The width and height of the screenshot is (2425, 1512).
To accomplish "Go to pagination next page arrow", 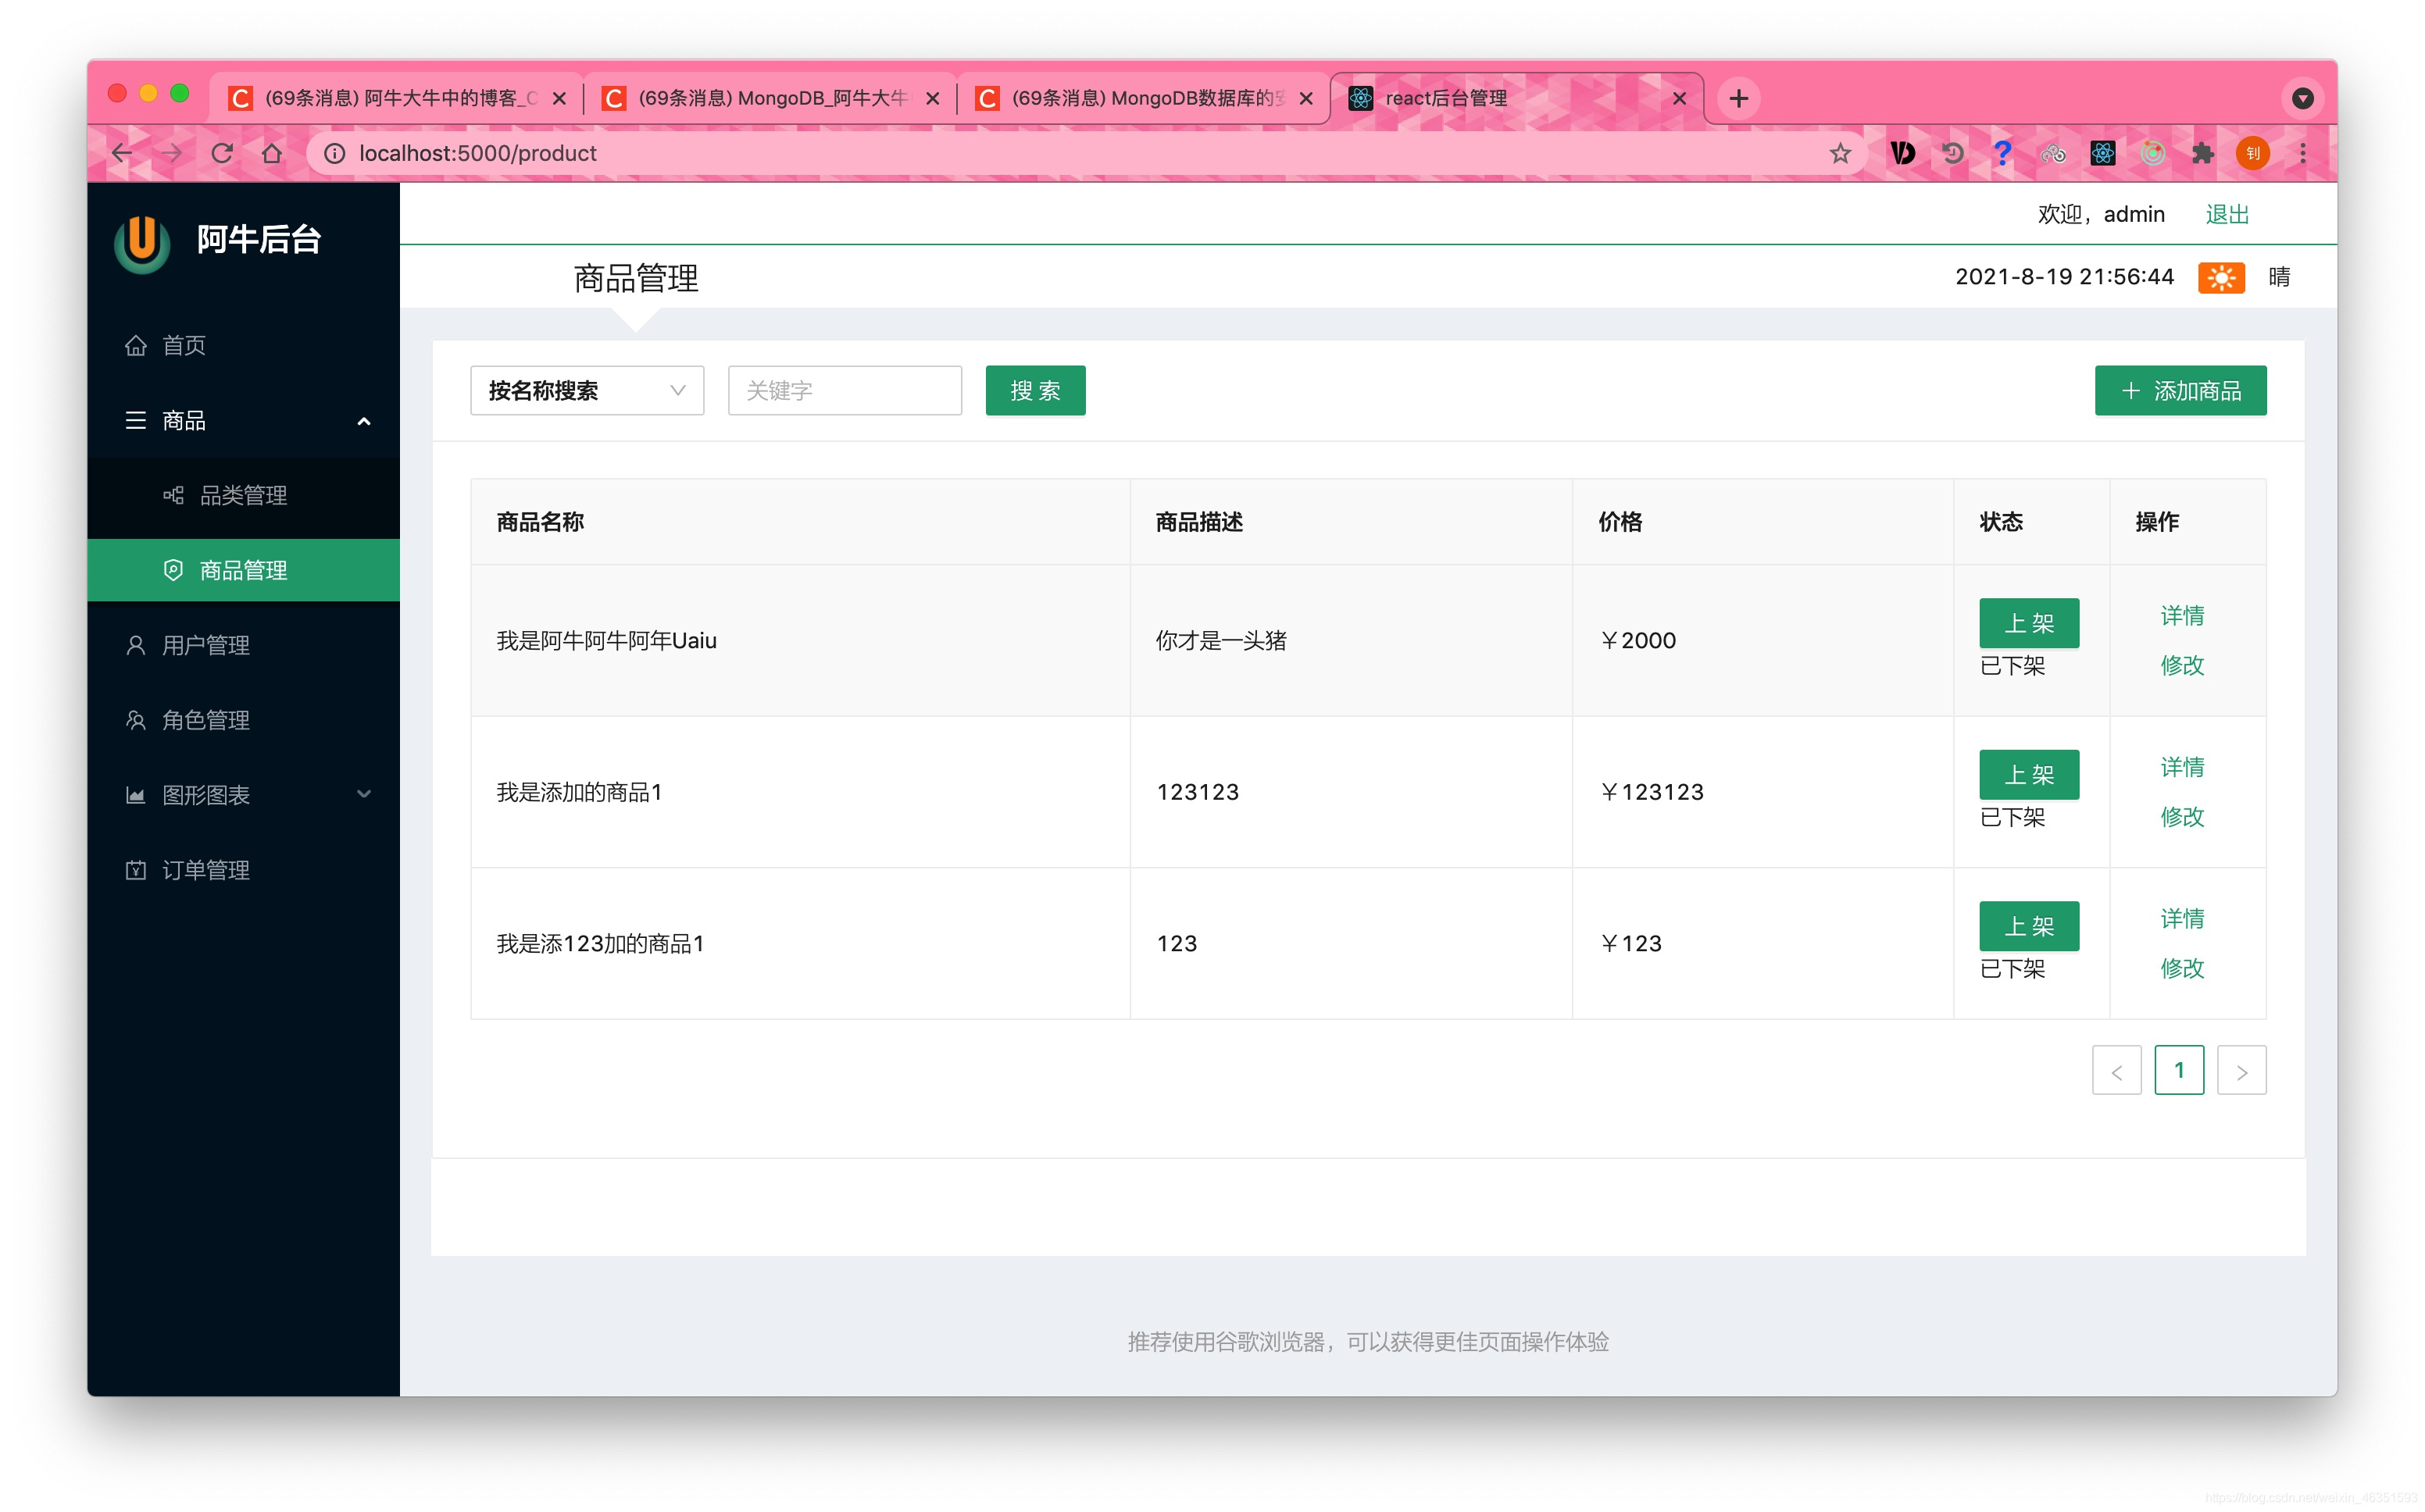I will 2241,1071.
